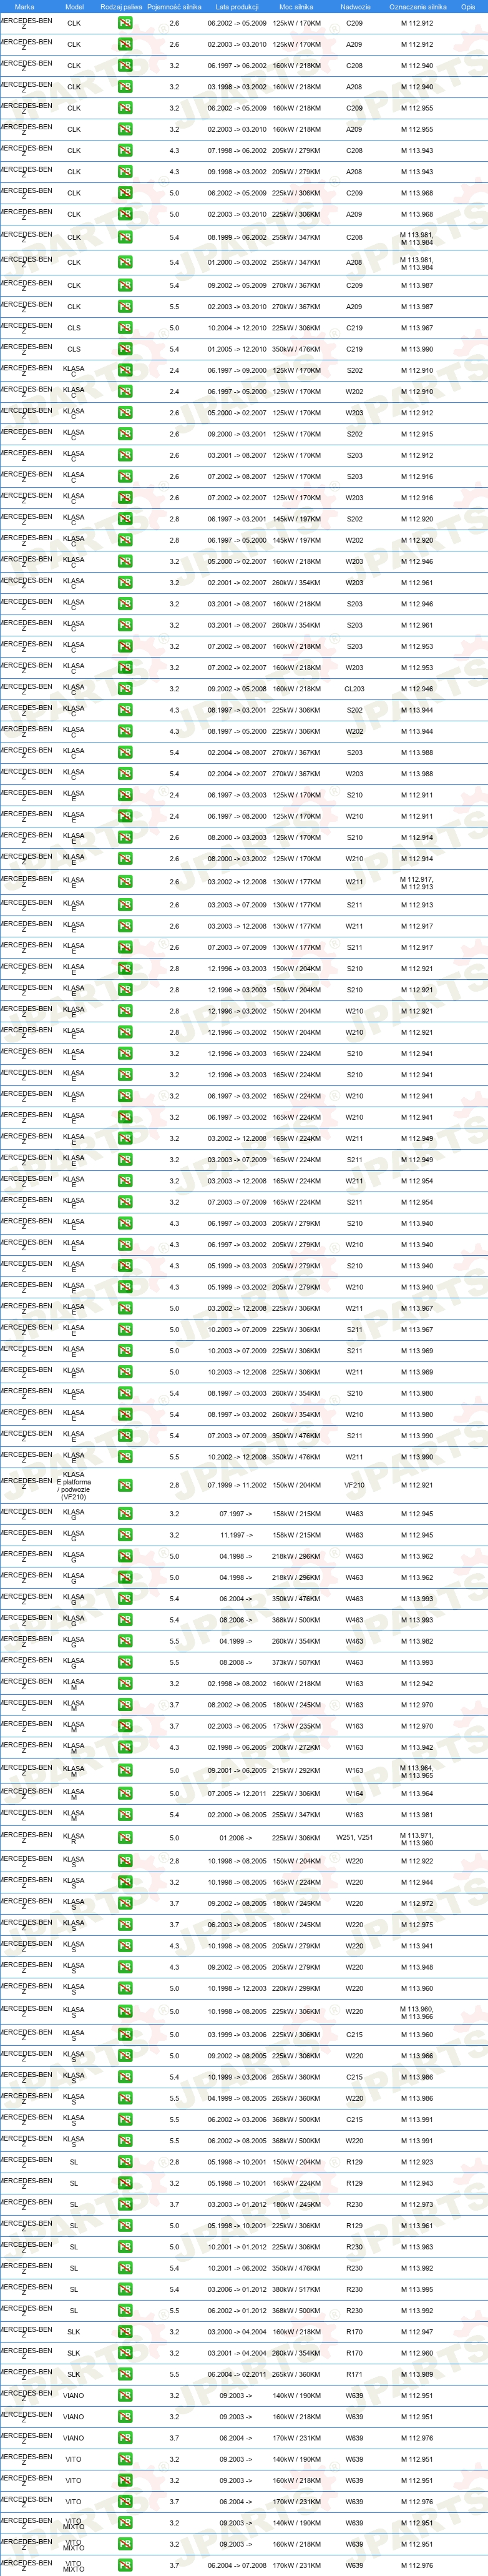Click fuel icon in 220kW / 299KM row

click(124, 1988)
